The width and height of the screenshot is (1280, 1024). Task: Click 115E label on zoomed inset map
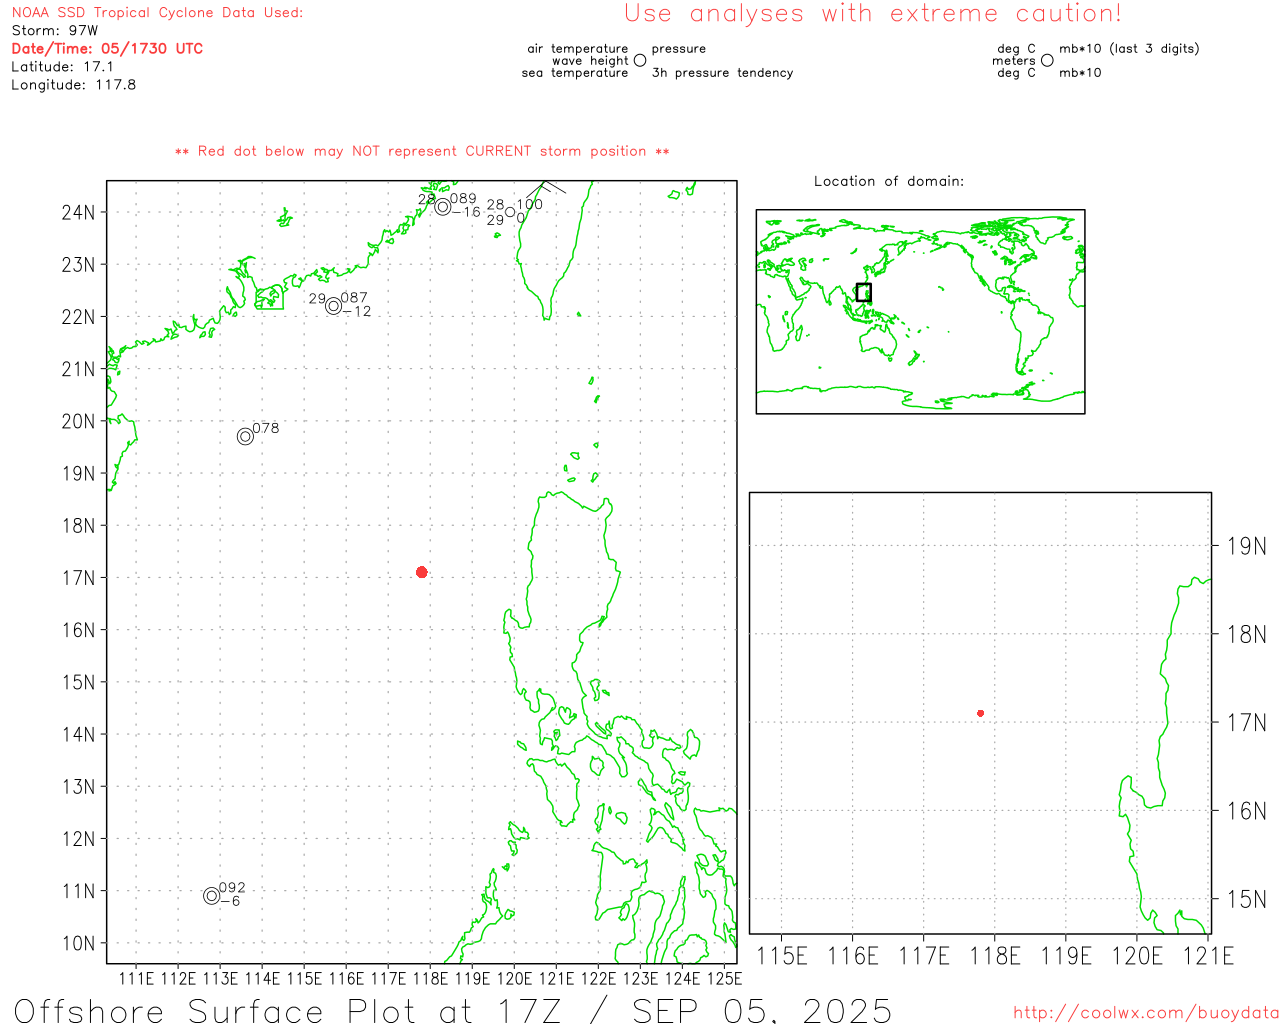point(782,956)
